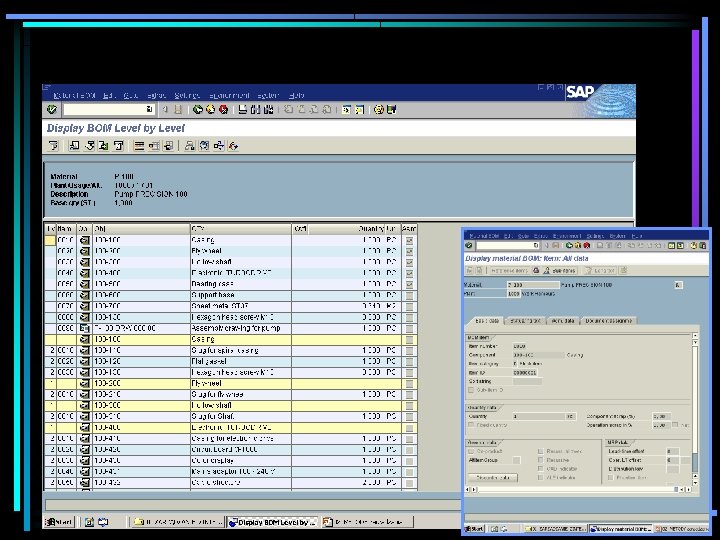Click the Windows Start button
The image size is (720, 540).
58,522
